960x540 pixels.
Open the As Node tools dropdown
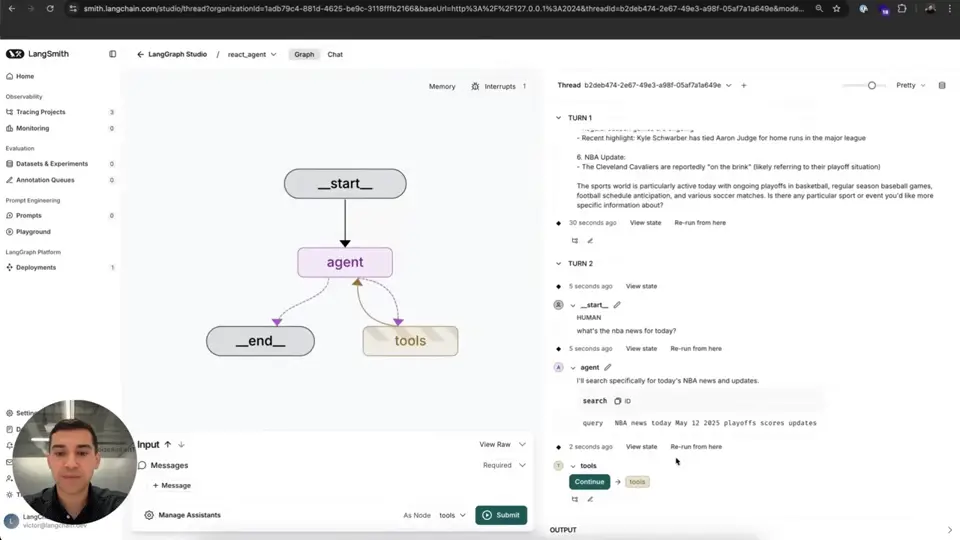click(x=452, y=516)
